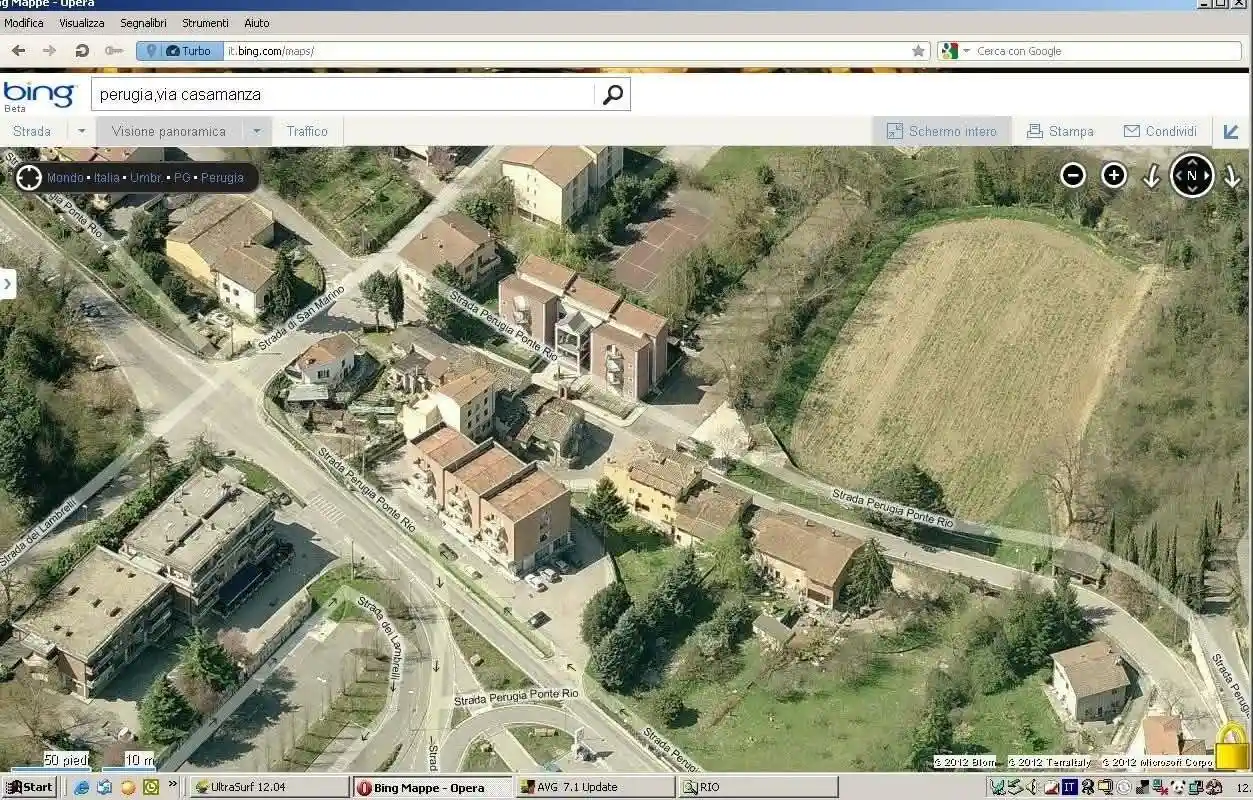Image resolution: width=1253 pixels, height=800 pixels.
Task: Switch to Bing Mappe - Opera taskbar window
Action: click(432, 787)
